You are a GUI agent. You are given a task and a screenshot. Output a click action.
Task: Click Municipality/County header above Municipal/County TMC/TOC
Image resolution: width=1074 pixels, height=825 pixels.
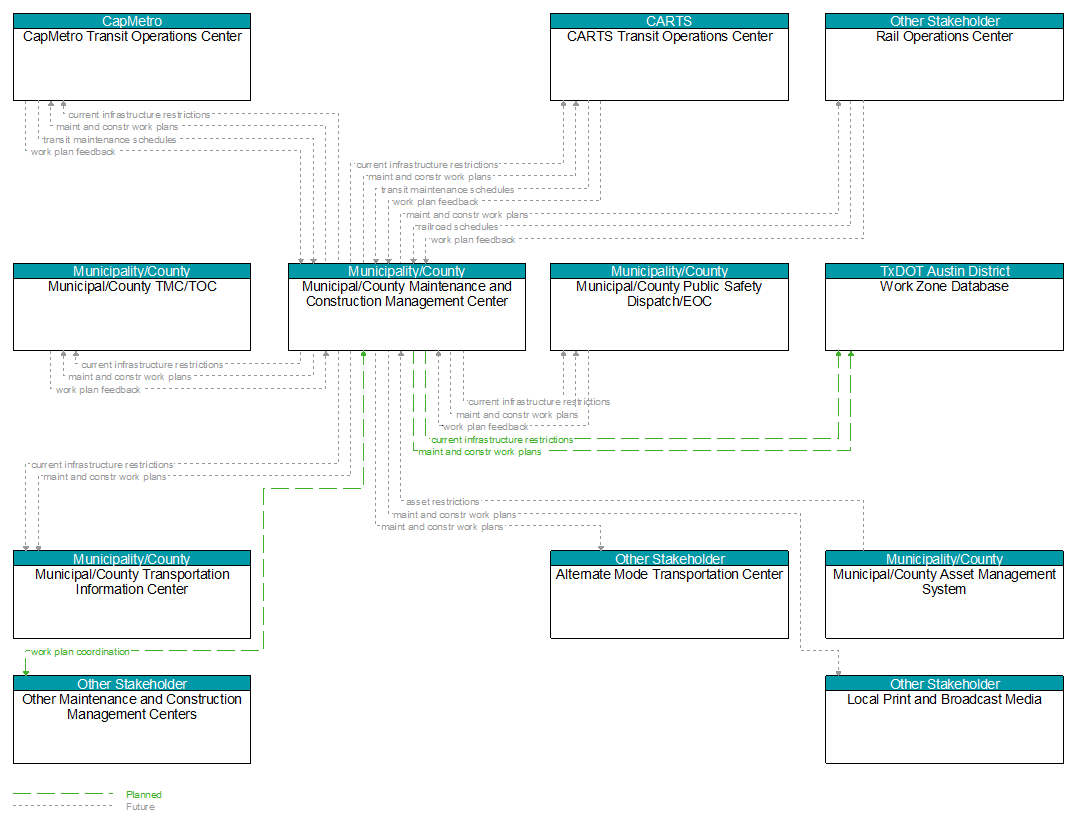tap(132, 271)
